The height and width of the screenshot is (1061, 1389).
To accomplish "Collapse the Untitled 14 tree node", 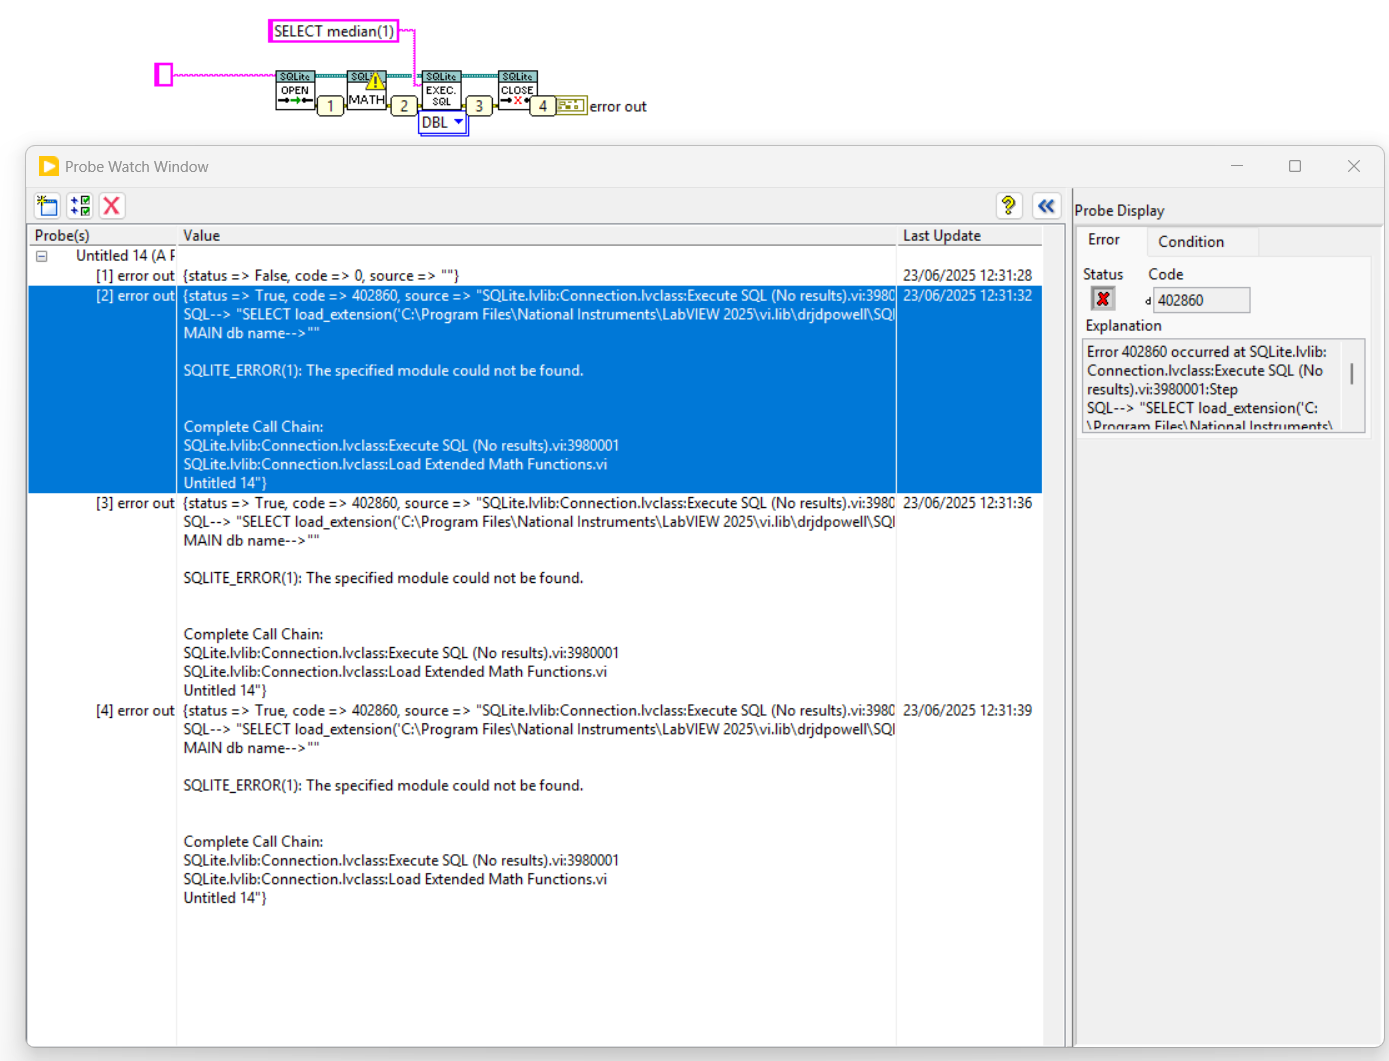I will click(42, 256).
